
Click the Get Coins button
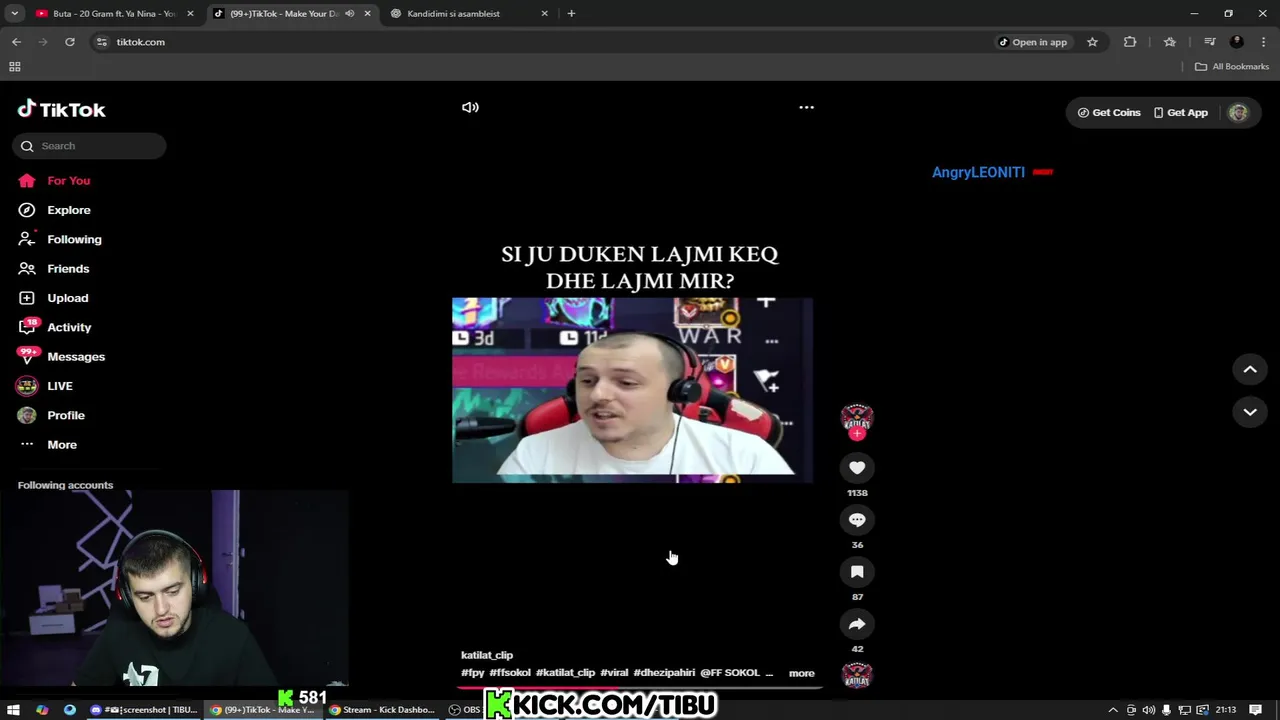point(1109,113)
